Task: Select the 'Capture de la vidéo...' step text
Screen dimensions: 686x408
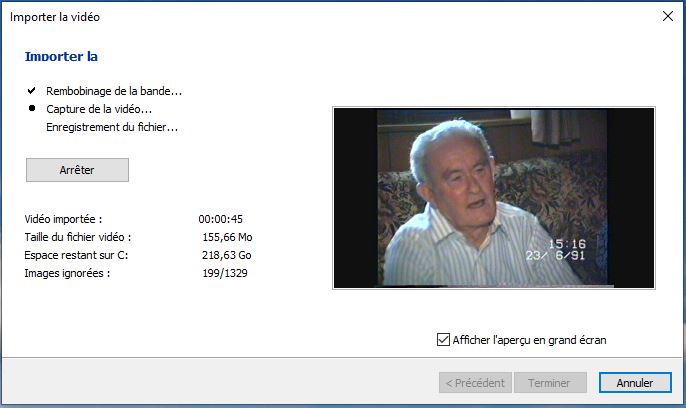Action: pyautogui.click(x=99, y=109)
